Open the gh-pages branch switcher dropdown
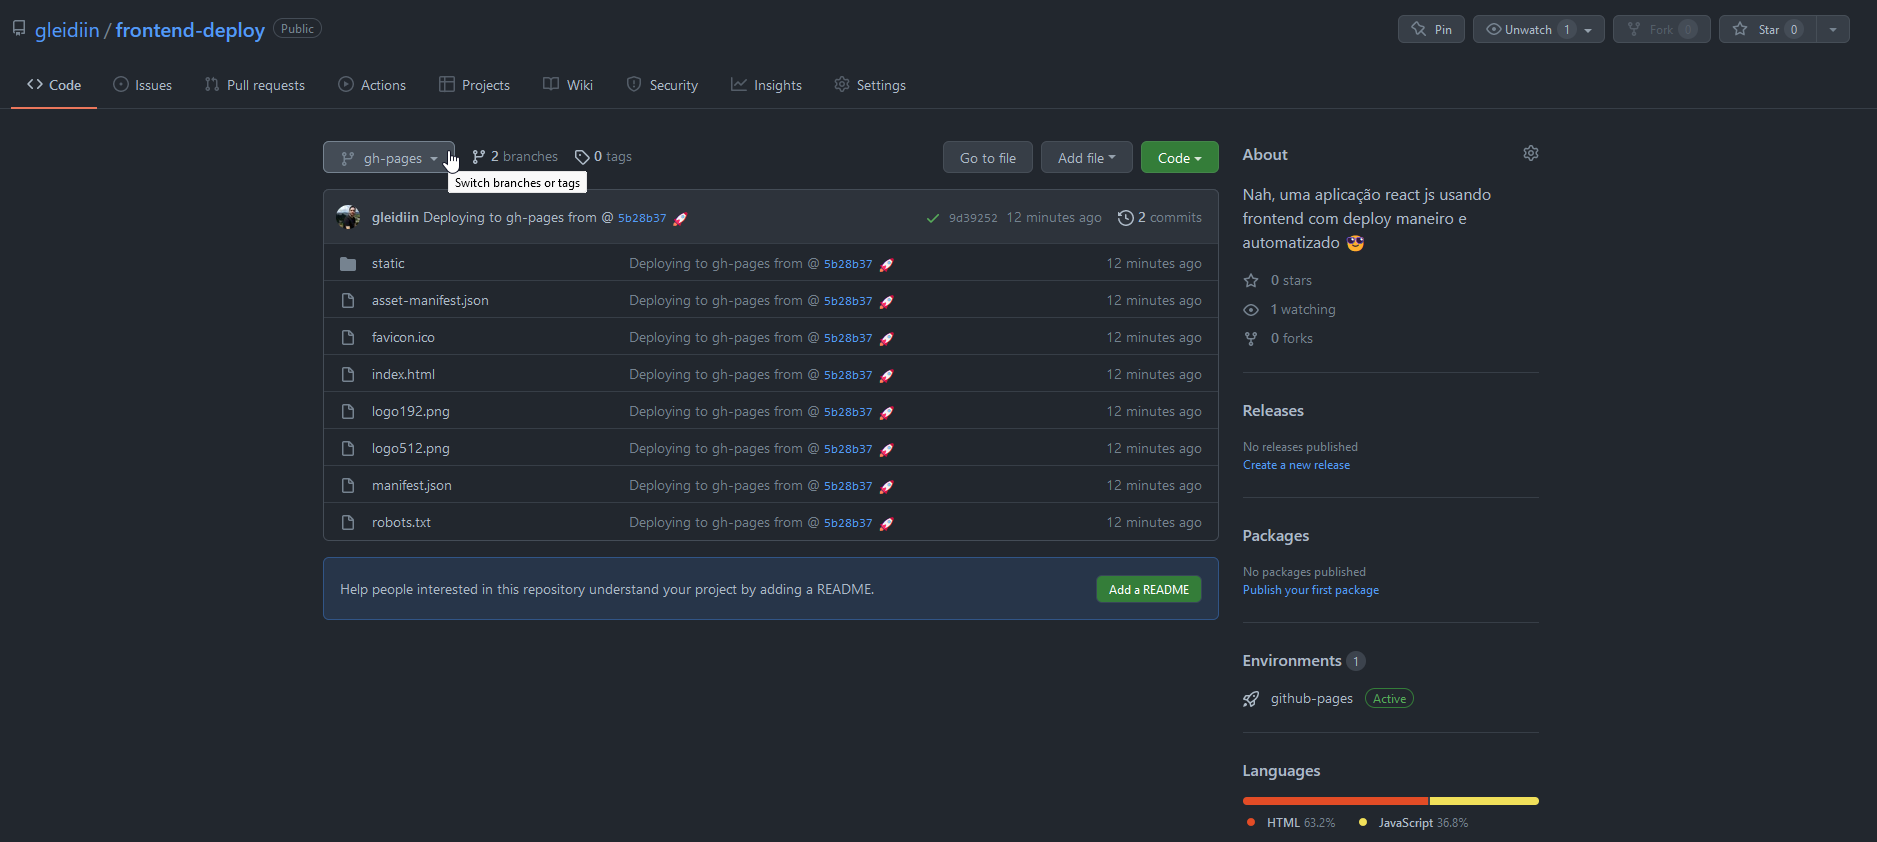The height and width of the screenshot is (842, 1877). click(x=389, y=157)
